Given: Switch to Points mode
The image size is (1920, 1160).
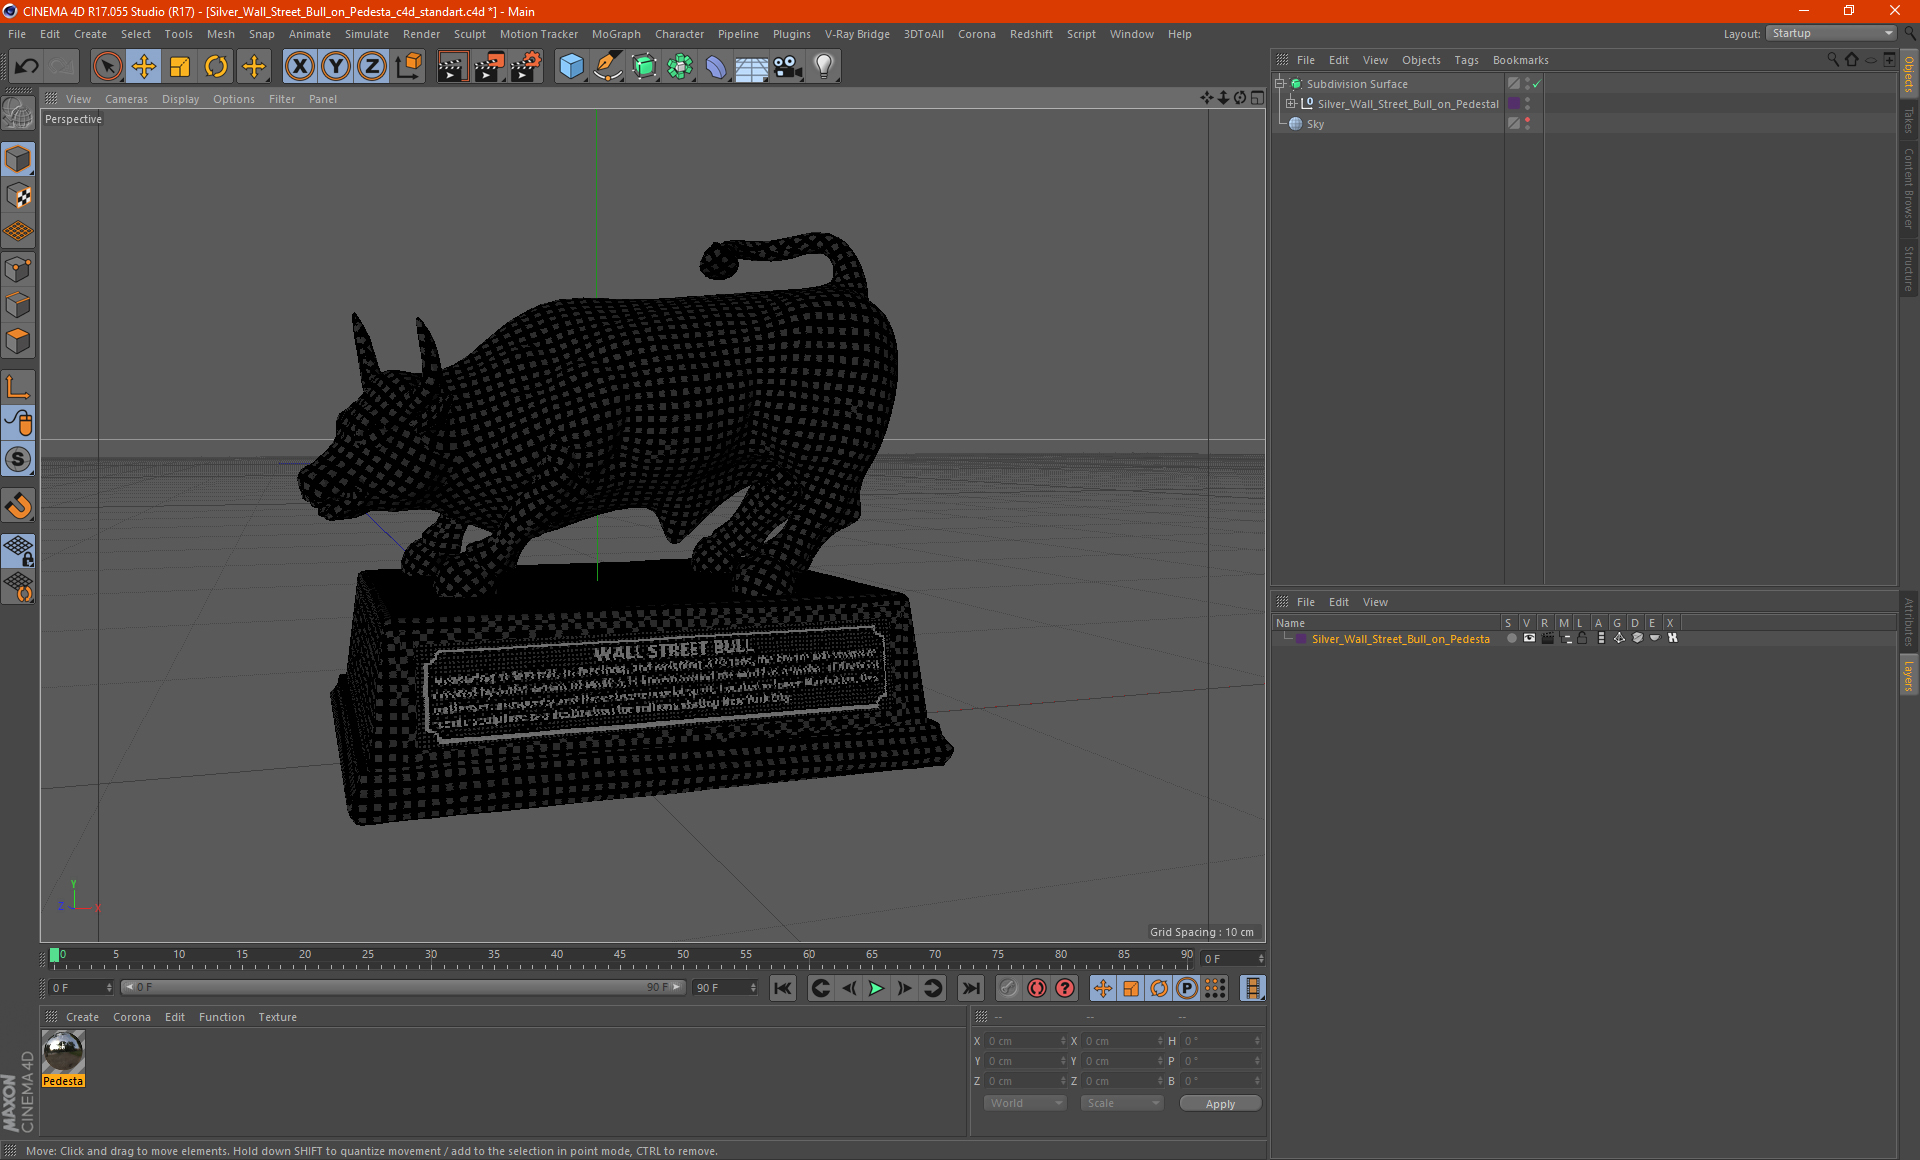Looking at the screenshot, I should click(x=18, y=269).
